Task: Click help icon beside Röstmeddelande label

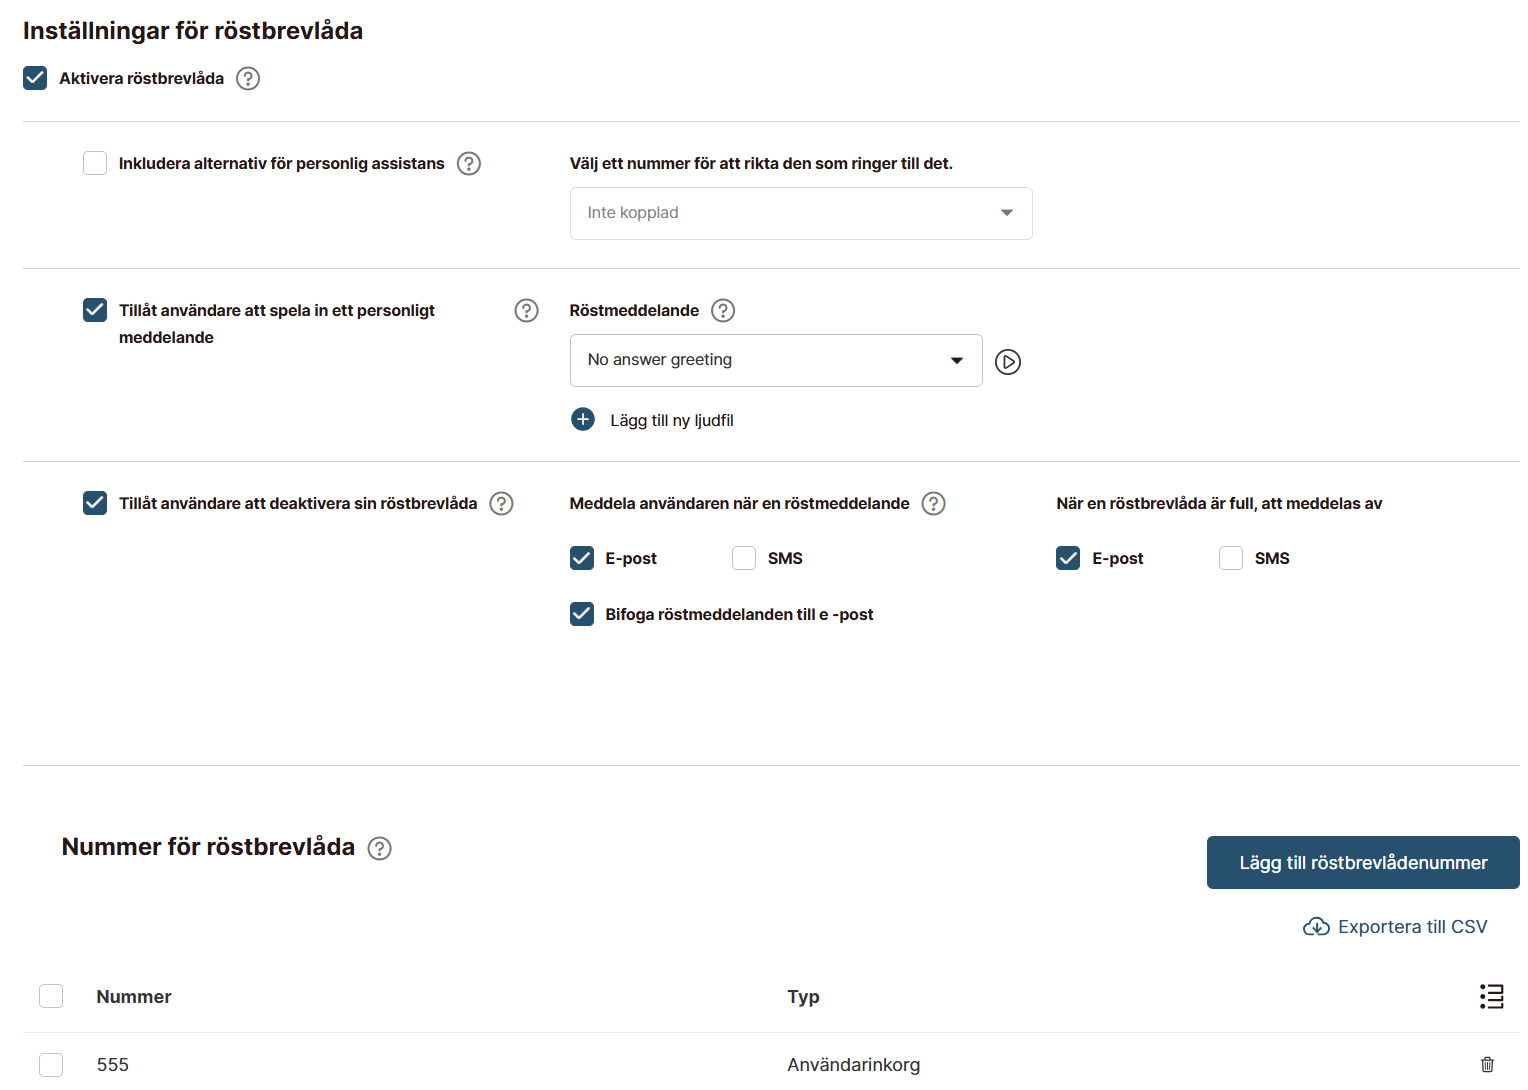Action: (723, 311)
